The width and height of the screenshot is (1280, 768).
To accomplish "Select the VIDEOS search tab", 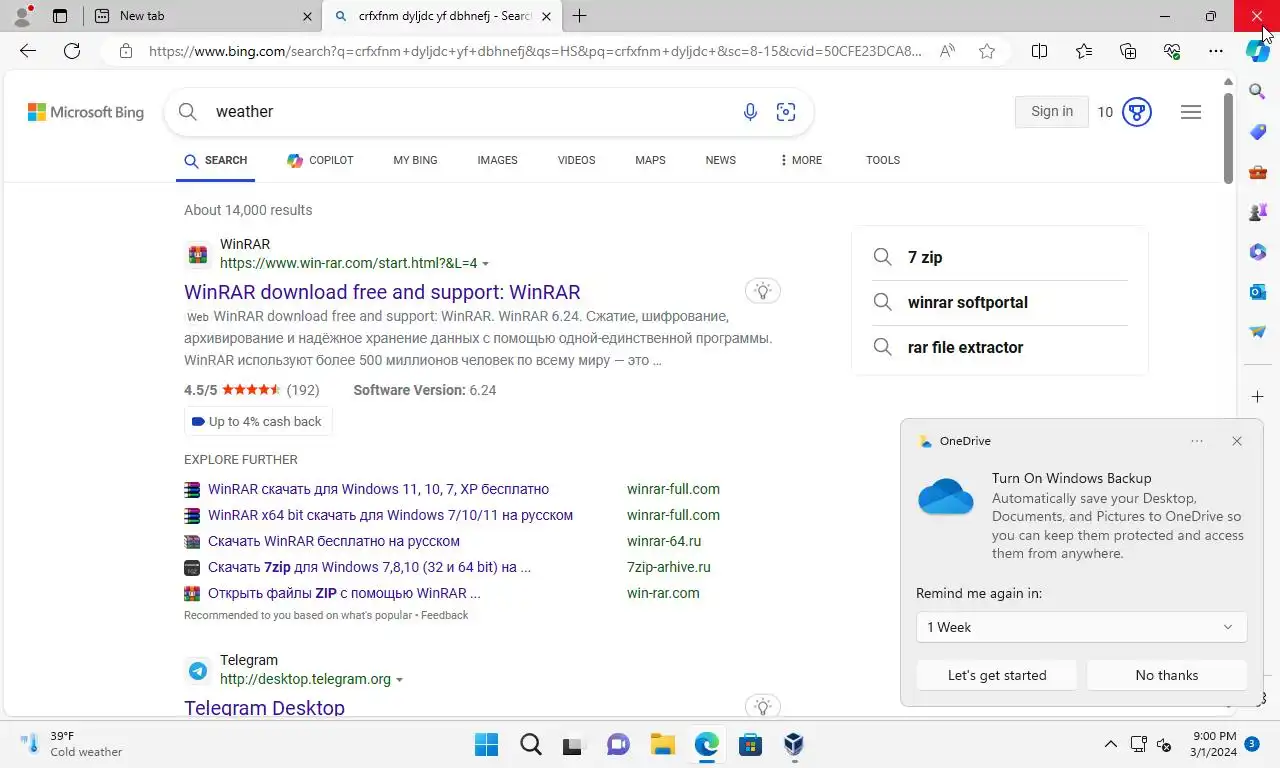I will [576, 160].
